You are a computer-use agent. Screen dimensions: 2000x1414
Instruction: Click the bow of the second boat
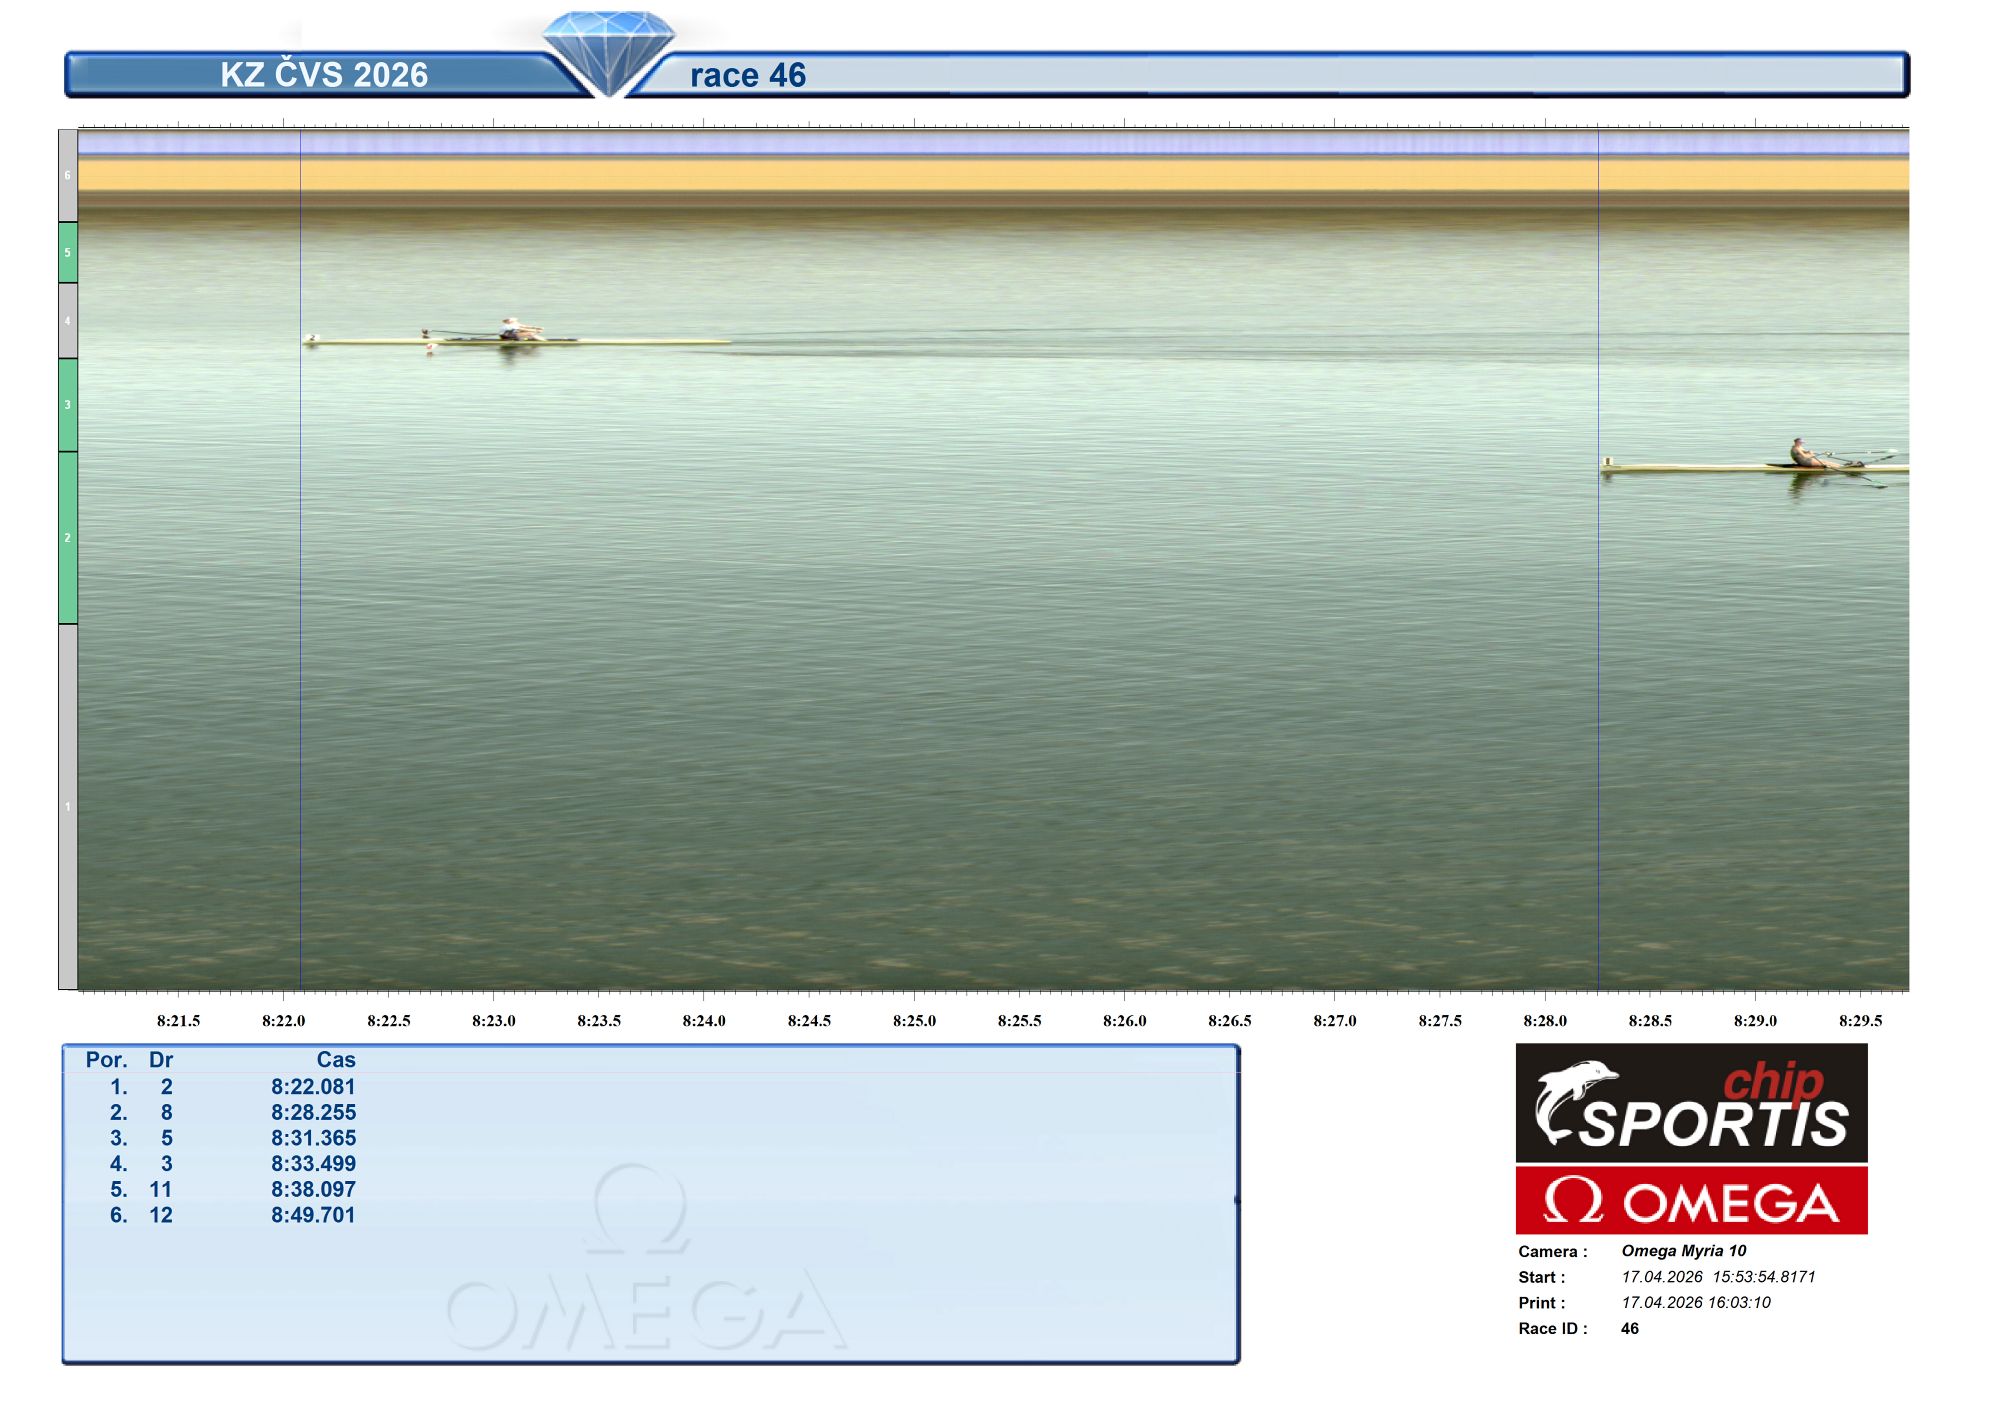coord(1607,465)
